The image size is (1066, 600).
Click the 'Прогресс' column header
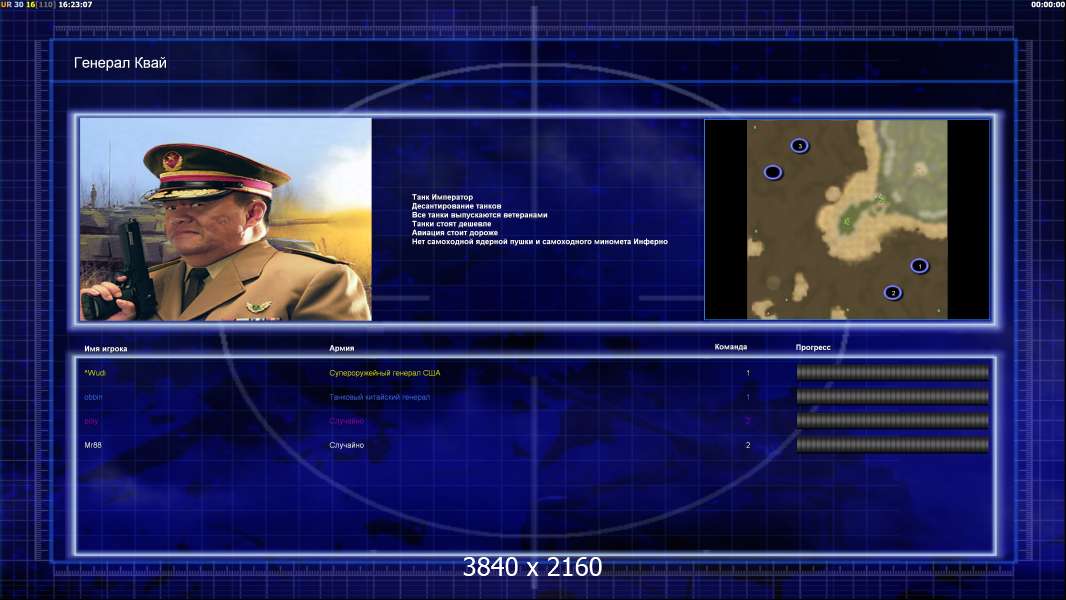813,347
